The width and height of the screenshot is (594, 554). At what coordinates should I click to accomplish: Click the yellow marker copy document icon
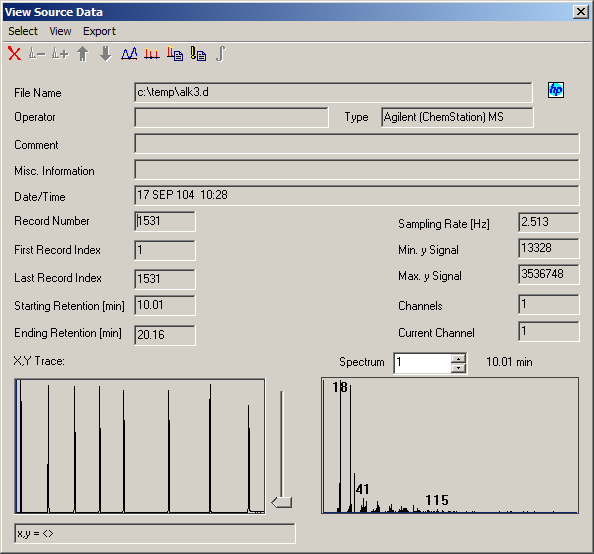pos(198,53)
